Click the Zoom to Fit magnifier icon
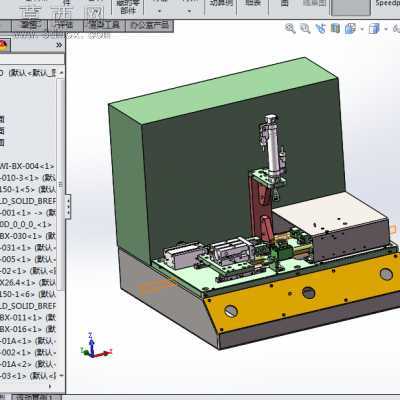400x400 pixels. [x=290, y=29]
